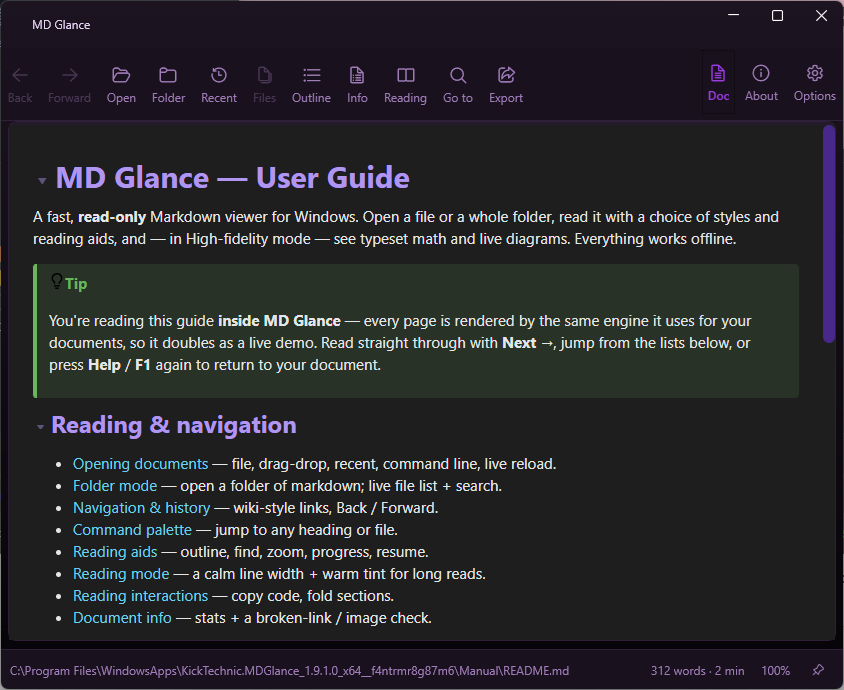Maximize the MD Glance window

pyautogui.click(x=777, y=16)
